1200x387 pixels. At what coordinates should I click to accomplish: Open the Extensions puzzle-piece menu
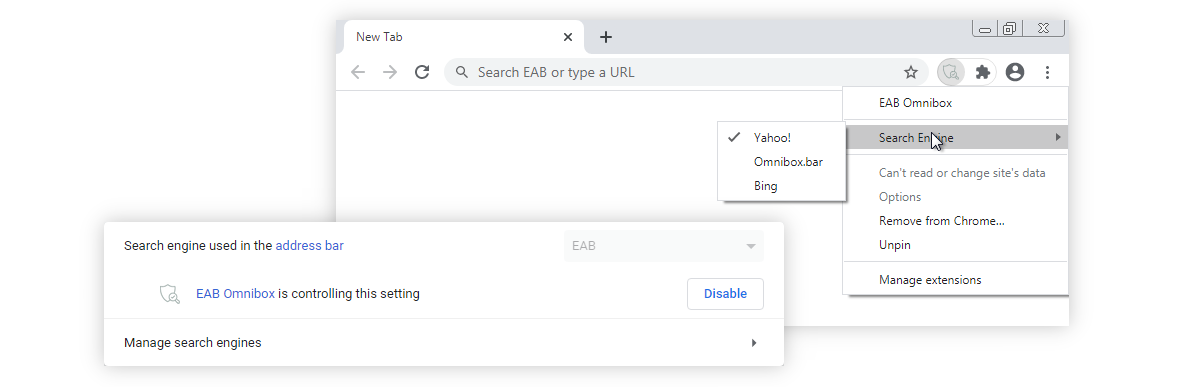[x=983, y=72]
